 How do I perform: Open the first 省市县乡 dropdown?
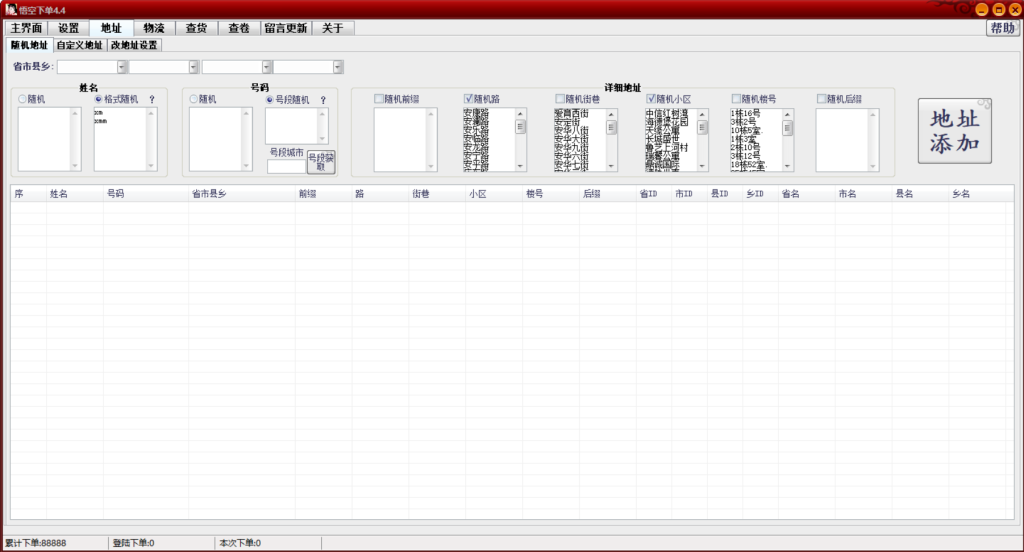(122, 67)
